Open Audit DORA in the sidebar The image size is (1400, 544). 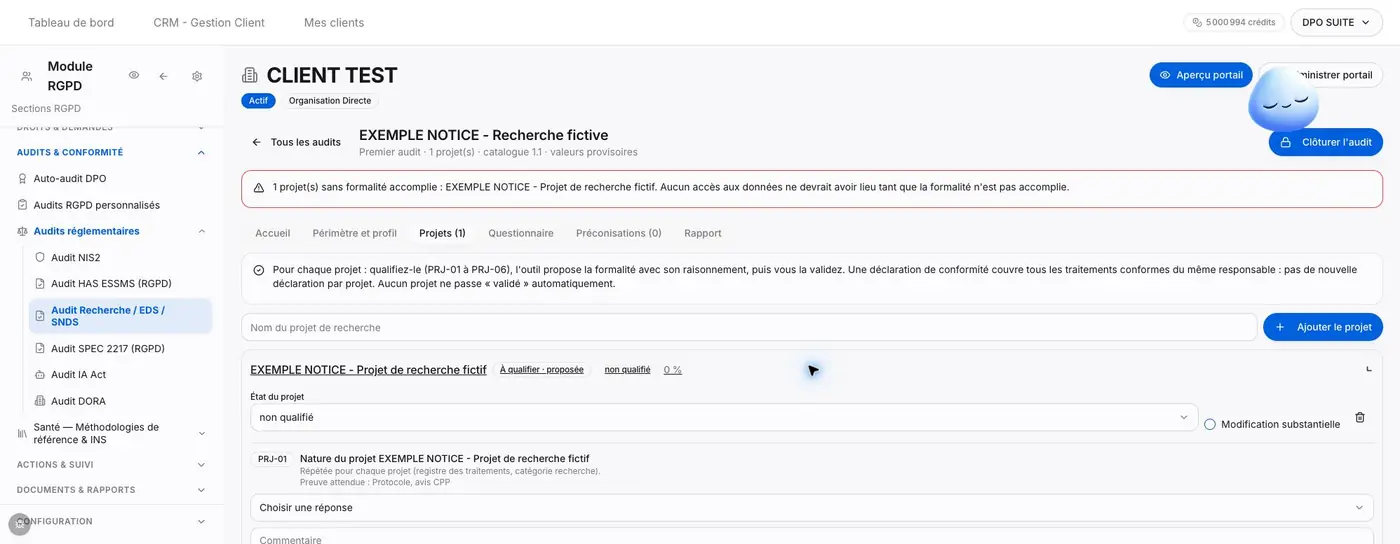[78, 401]
